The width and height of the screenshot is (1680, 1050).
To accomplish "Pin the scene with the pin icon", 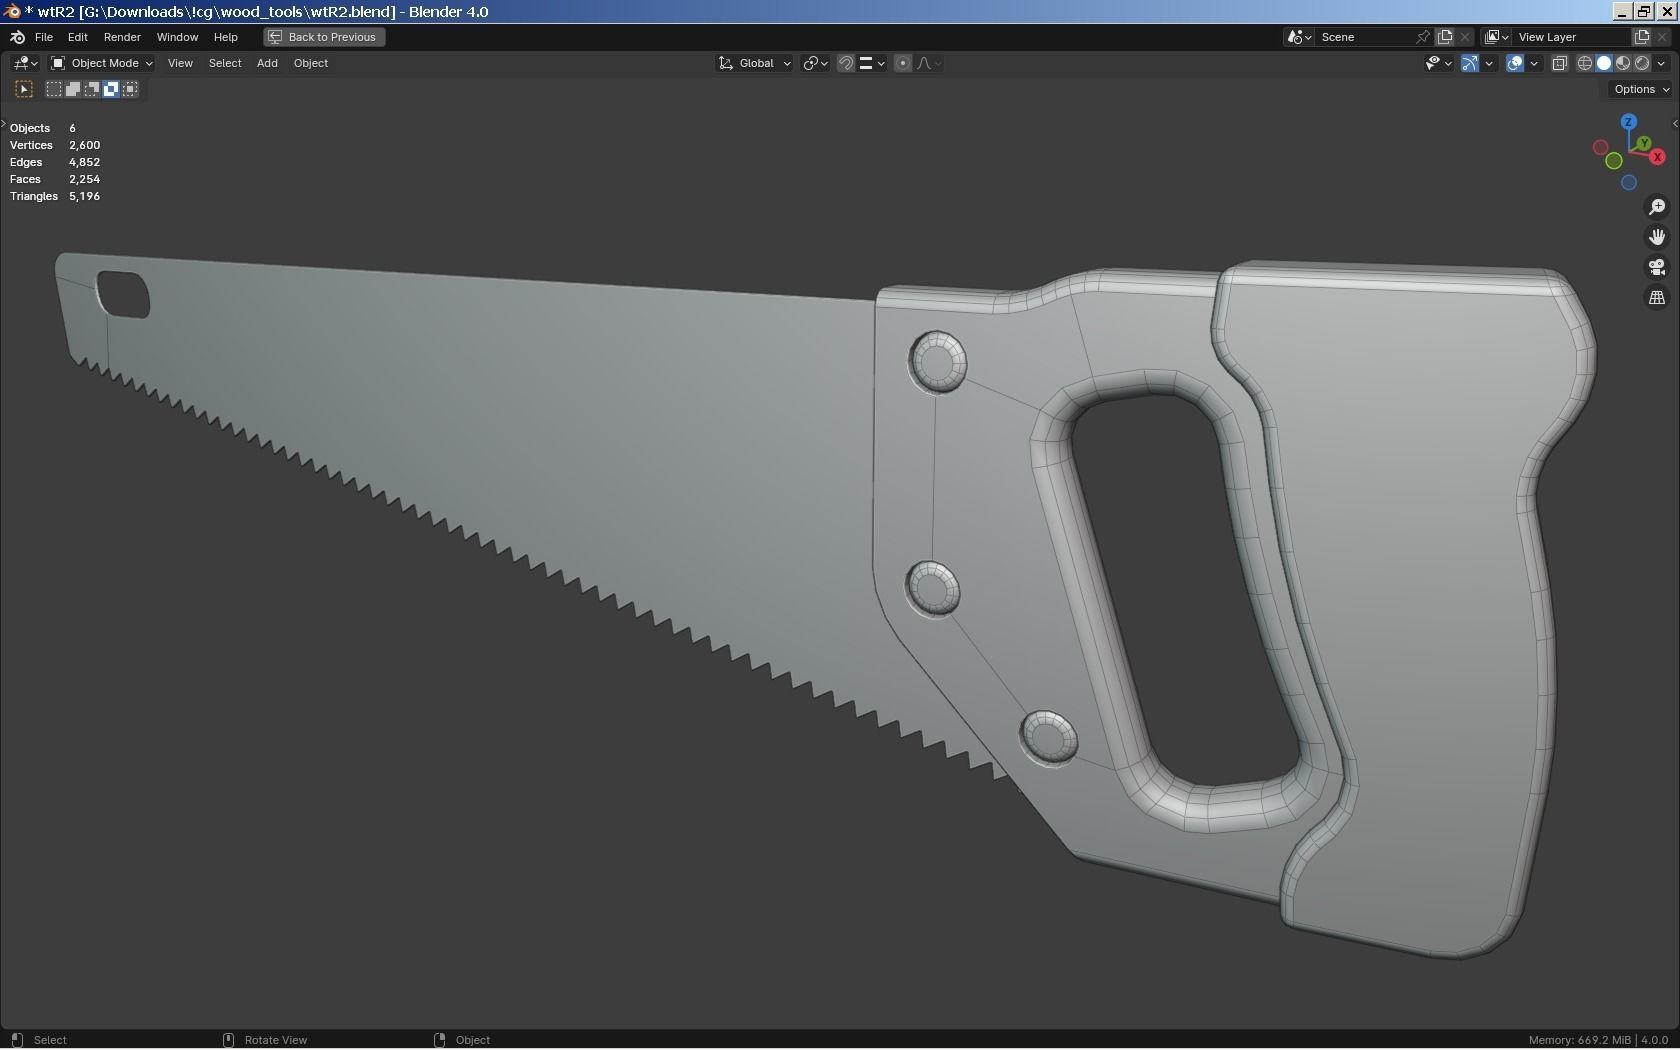I will pos(1422,37).
